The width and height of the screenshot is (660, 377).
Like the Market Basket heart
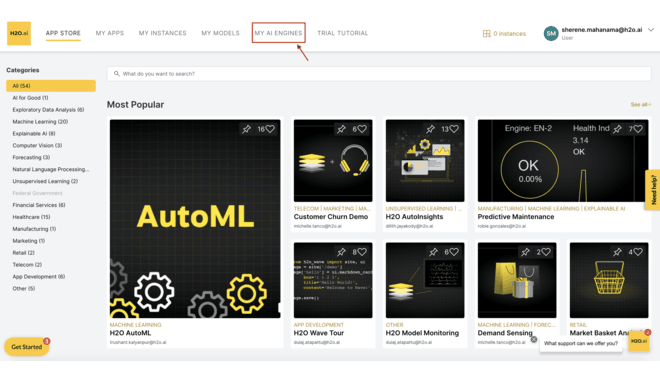pos(638,252)
